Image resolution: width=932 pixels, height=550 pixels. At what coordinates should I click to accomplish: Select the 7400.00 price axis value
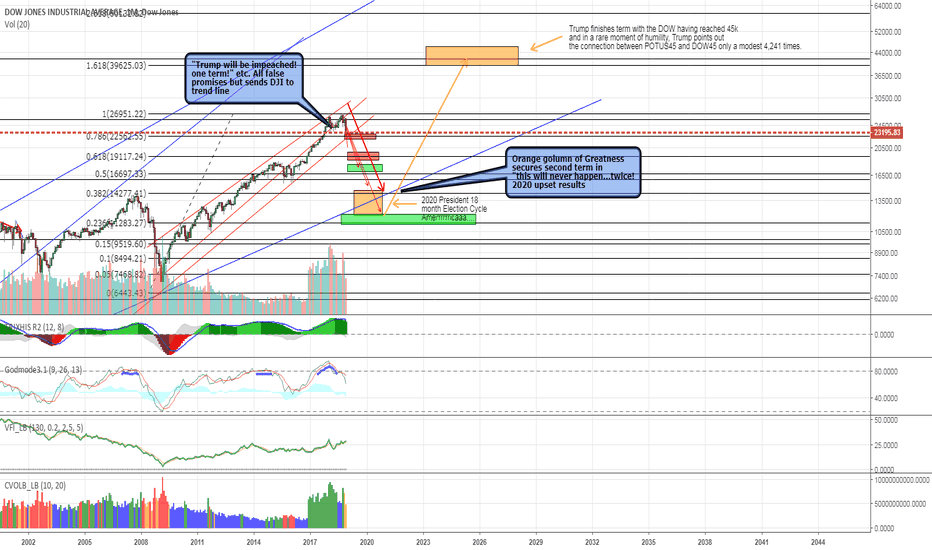[x=886, y=276]
